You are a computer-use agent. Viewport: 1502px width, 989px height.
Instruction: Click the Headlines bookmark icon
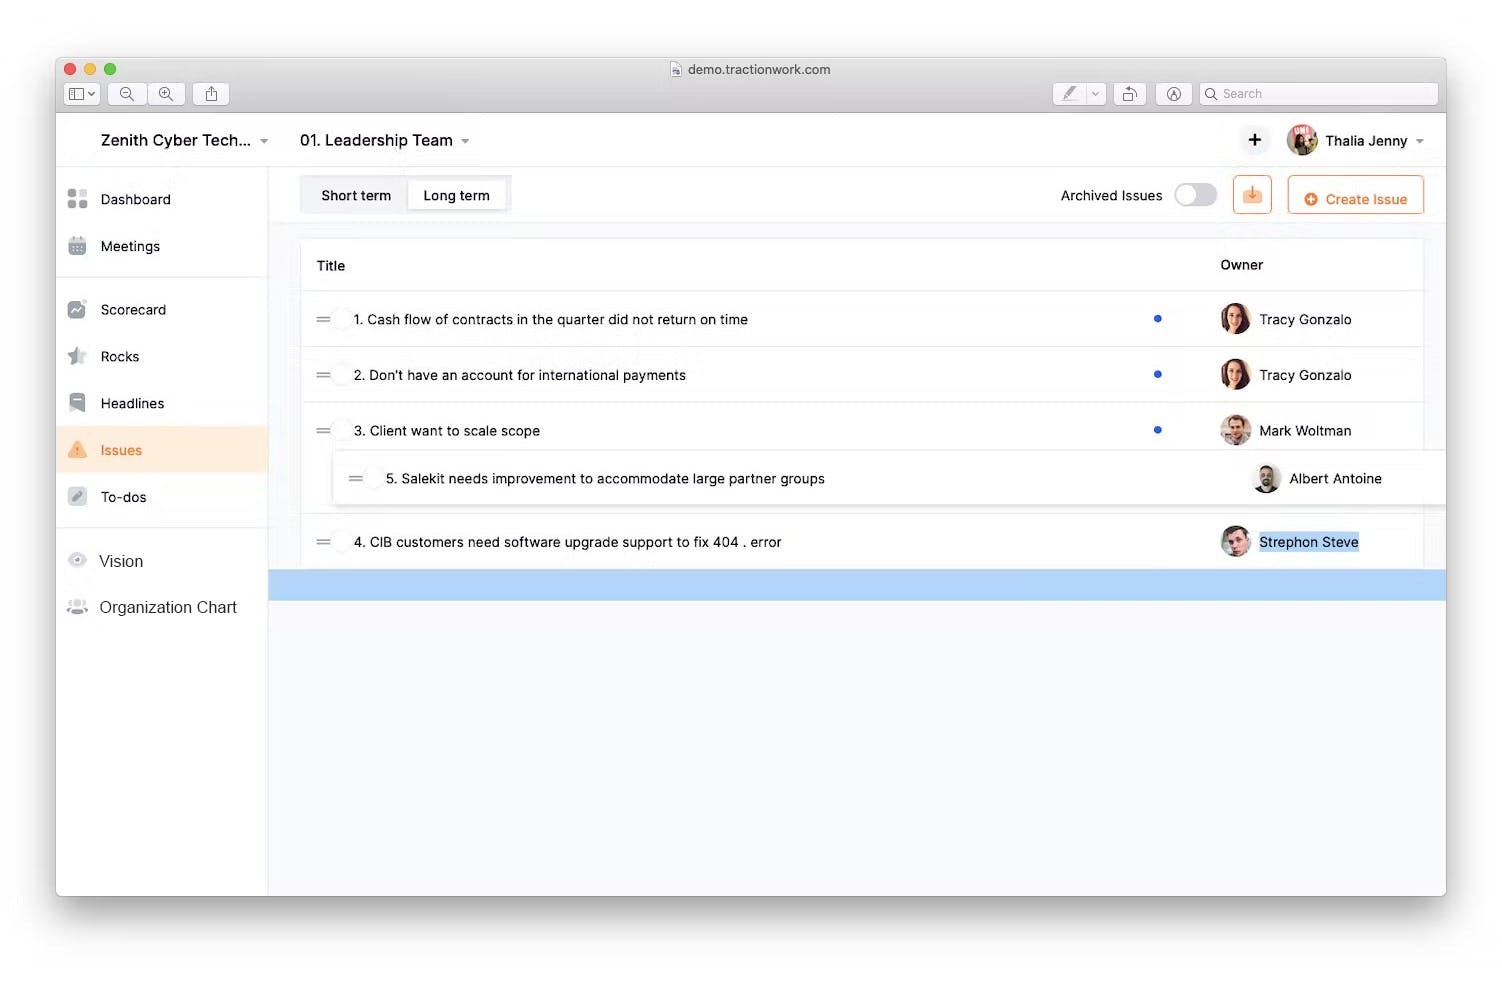(77, 403)
